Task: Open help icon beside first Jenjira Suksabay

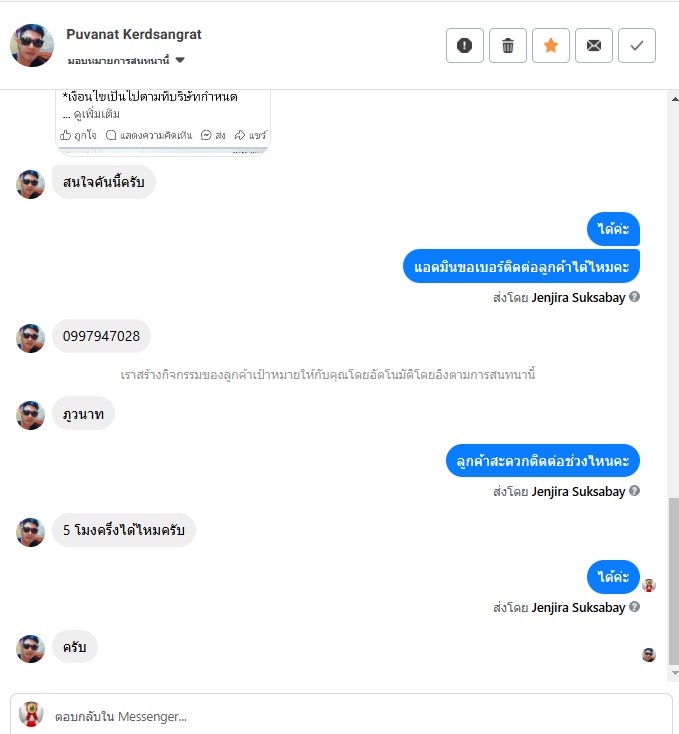Action: click(634, 297)
